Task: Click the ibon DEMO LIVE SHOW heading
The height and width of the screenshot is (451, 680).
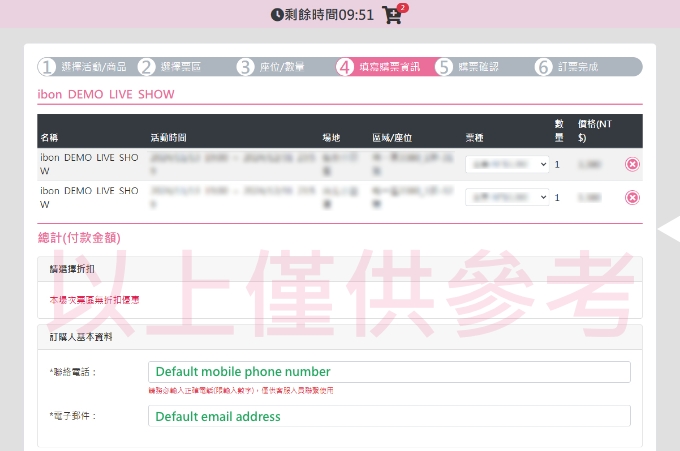Action: coord(106,94)
